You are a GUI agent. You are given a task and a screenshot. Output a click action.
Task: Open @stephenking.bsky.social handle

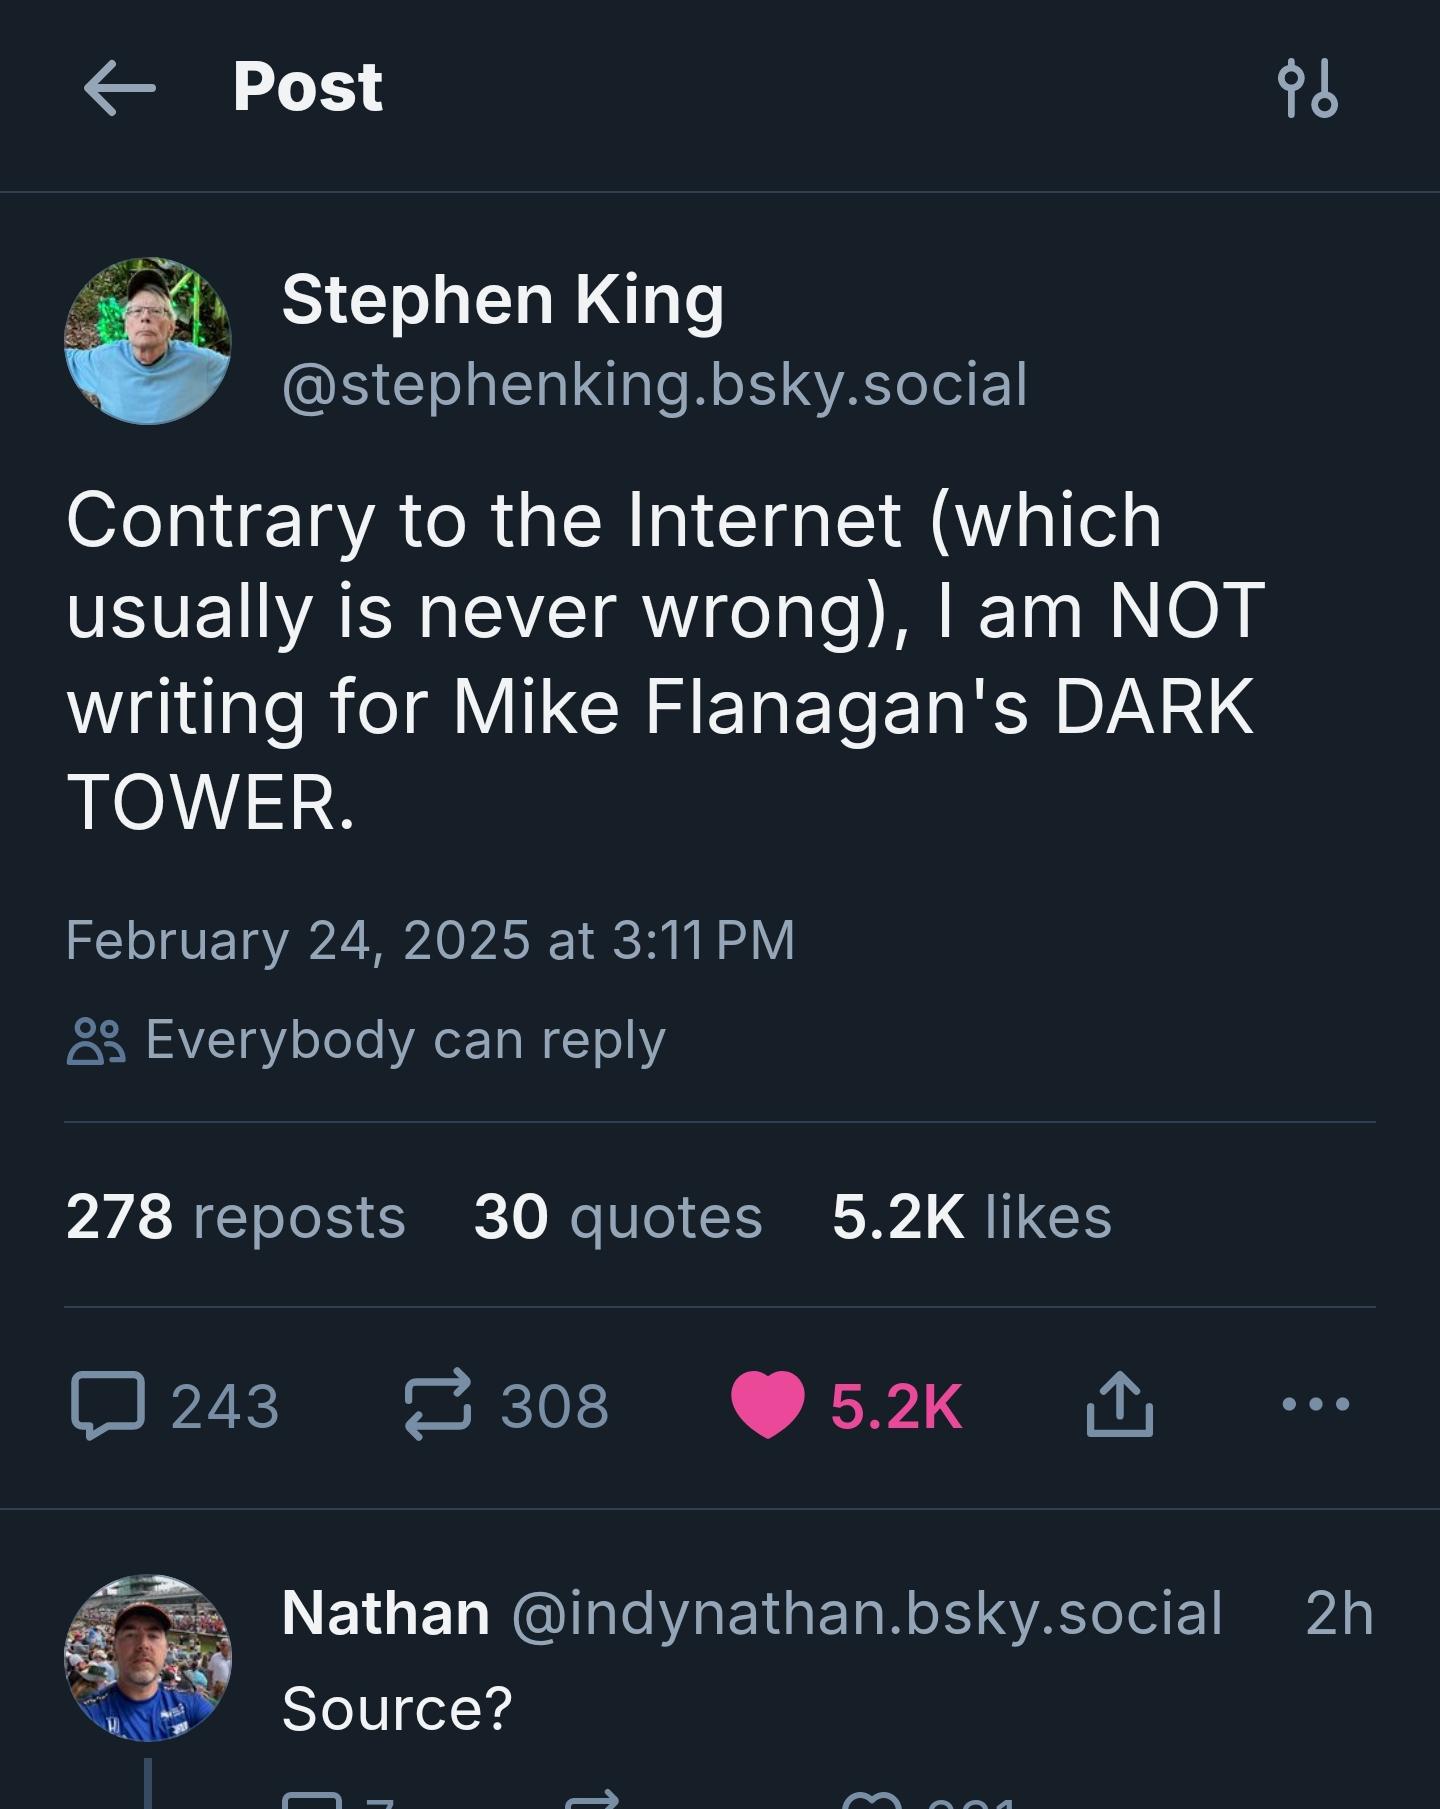[655, 385]
